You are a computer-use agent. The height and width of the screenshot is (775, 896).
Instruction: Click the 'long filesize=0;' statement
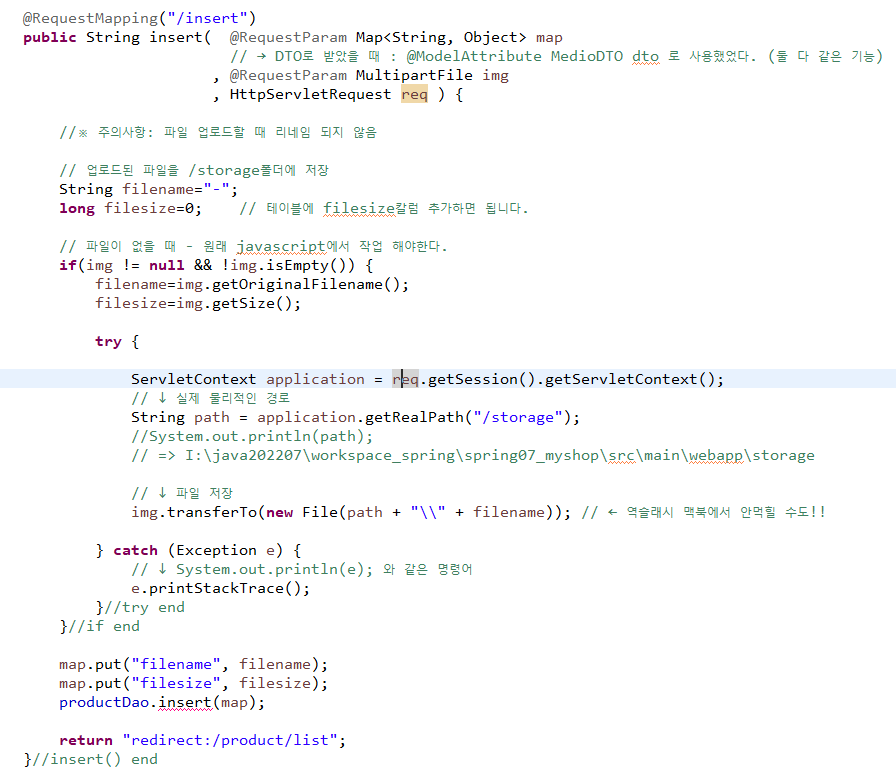pos(130,208)
